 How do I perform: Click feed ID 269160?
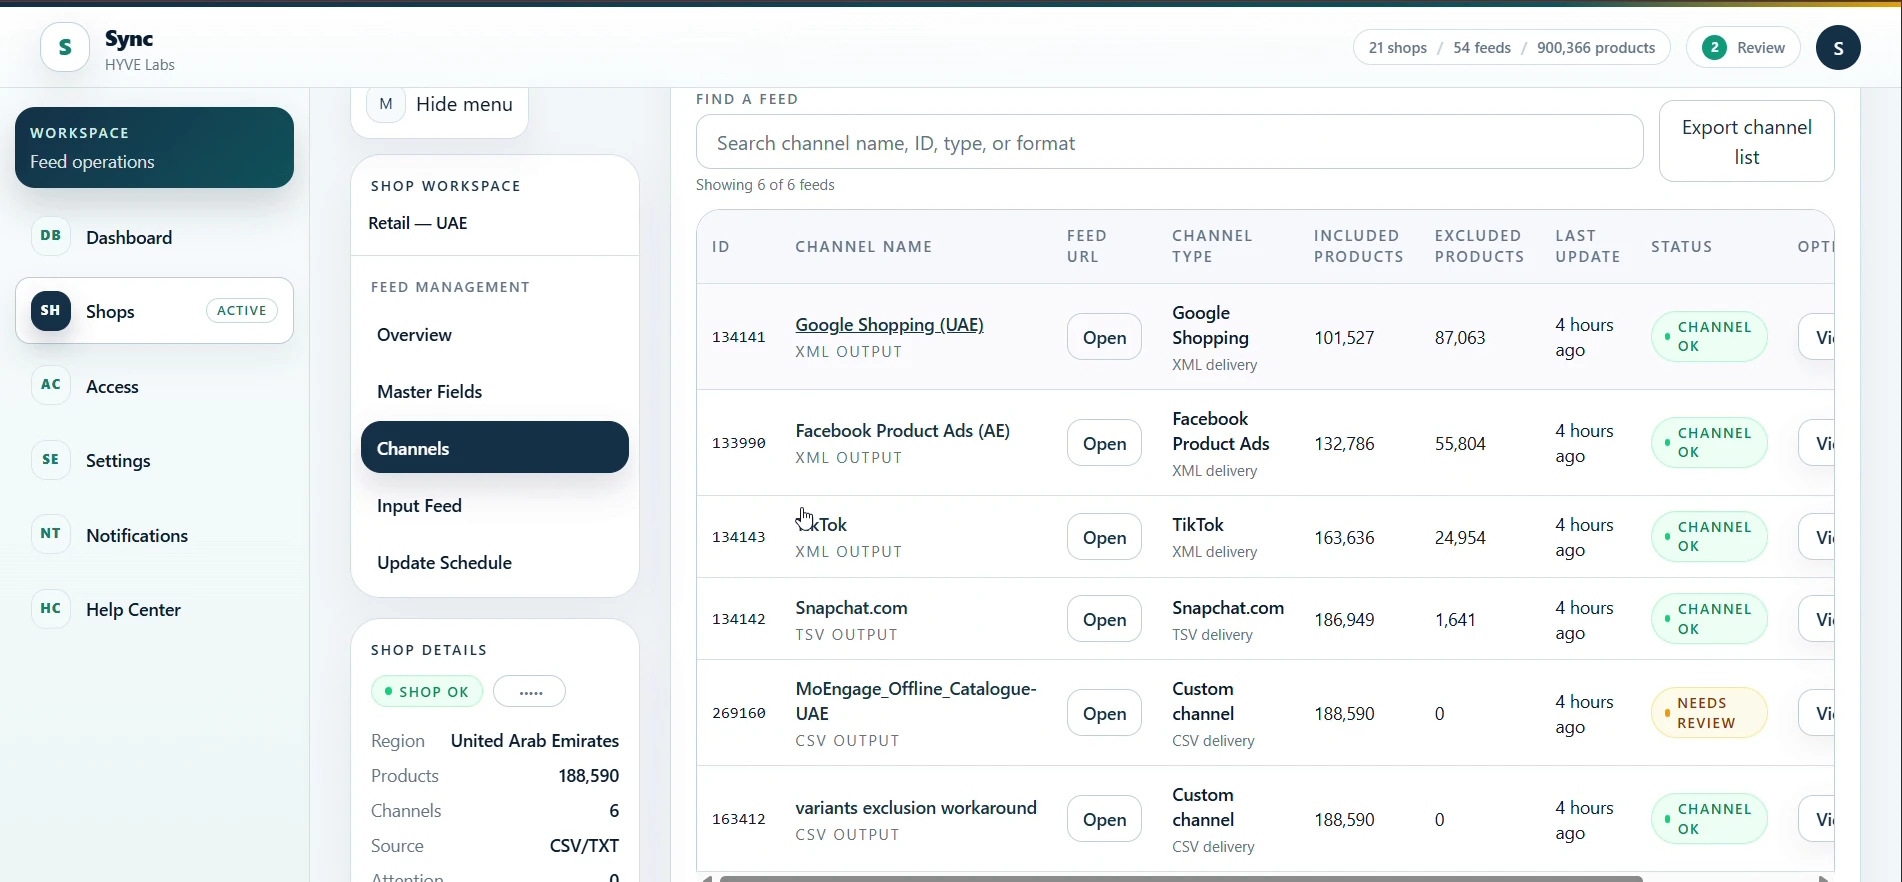click(x=738, y=713)
